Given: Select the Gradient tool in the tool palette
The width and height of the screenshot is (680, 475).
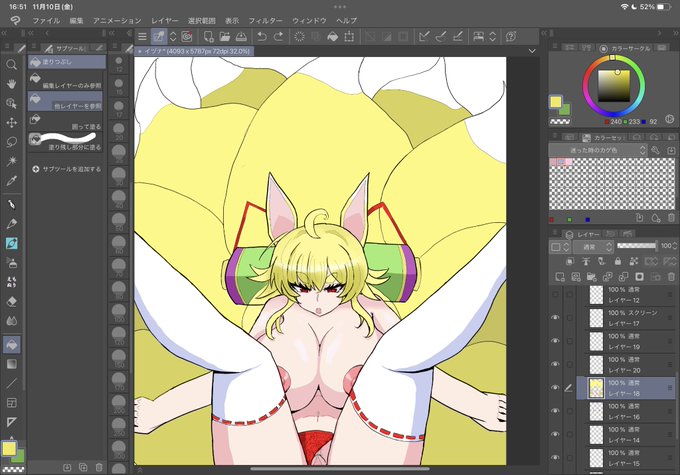Looking at the screenshot, I should pos(12,364).
